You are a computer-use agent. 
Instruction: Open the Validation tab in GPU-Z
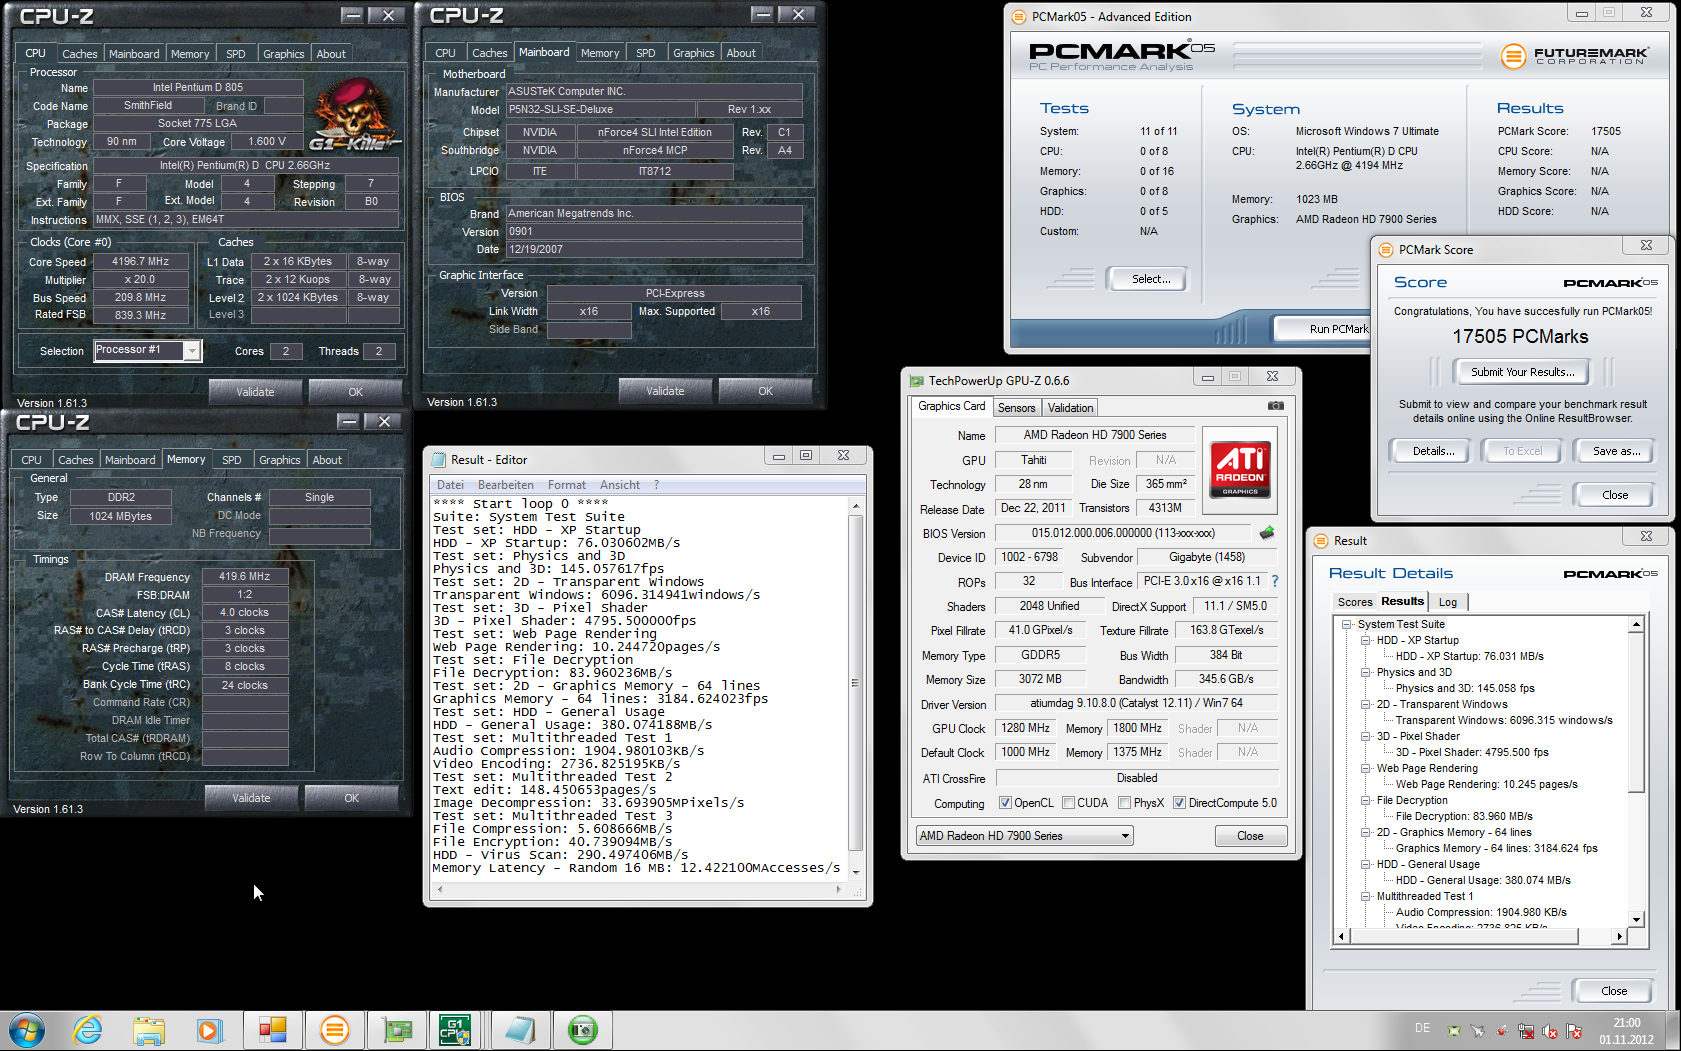tap(1070, 408)
